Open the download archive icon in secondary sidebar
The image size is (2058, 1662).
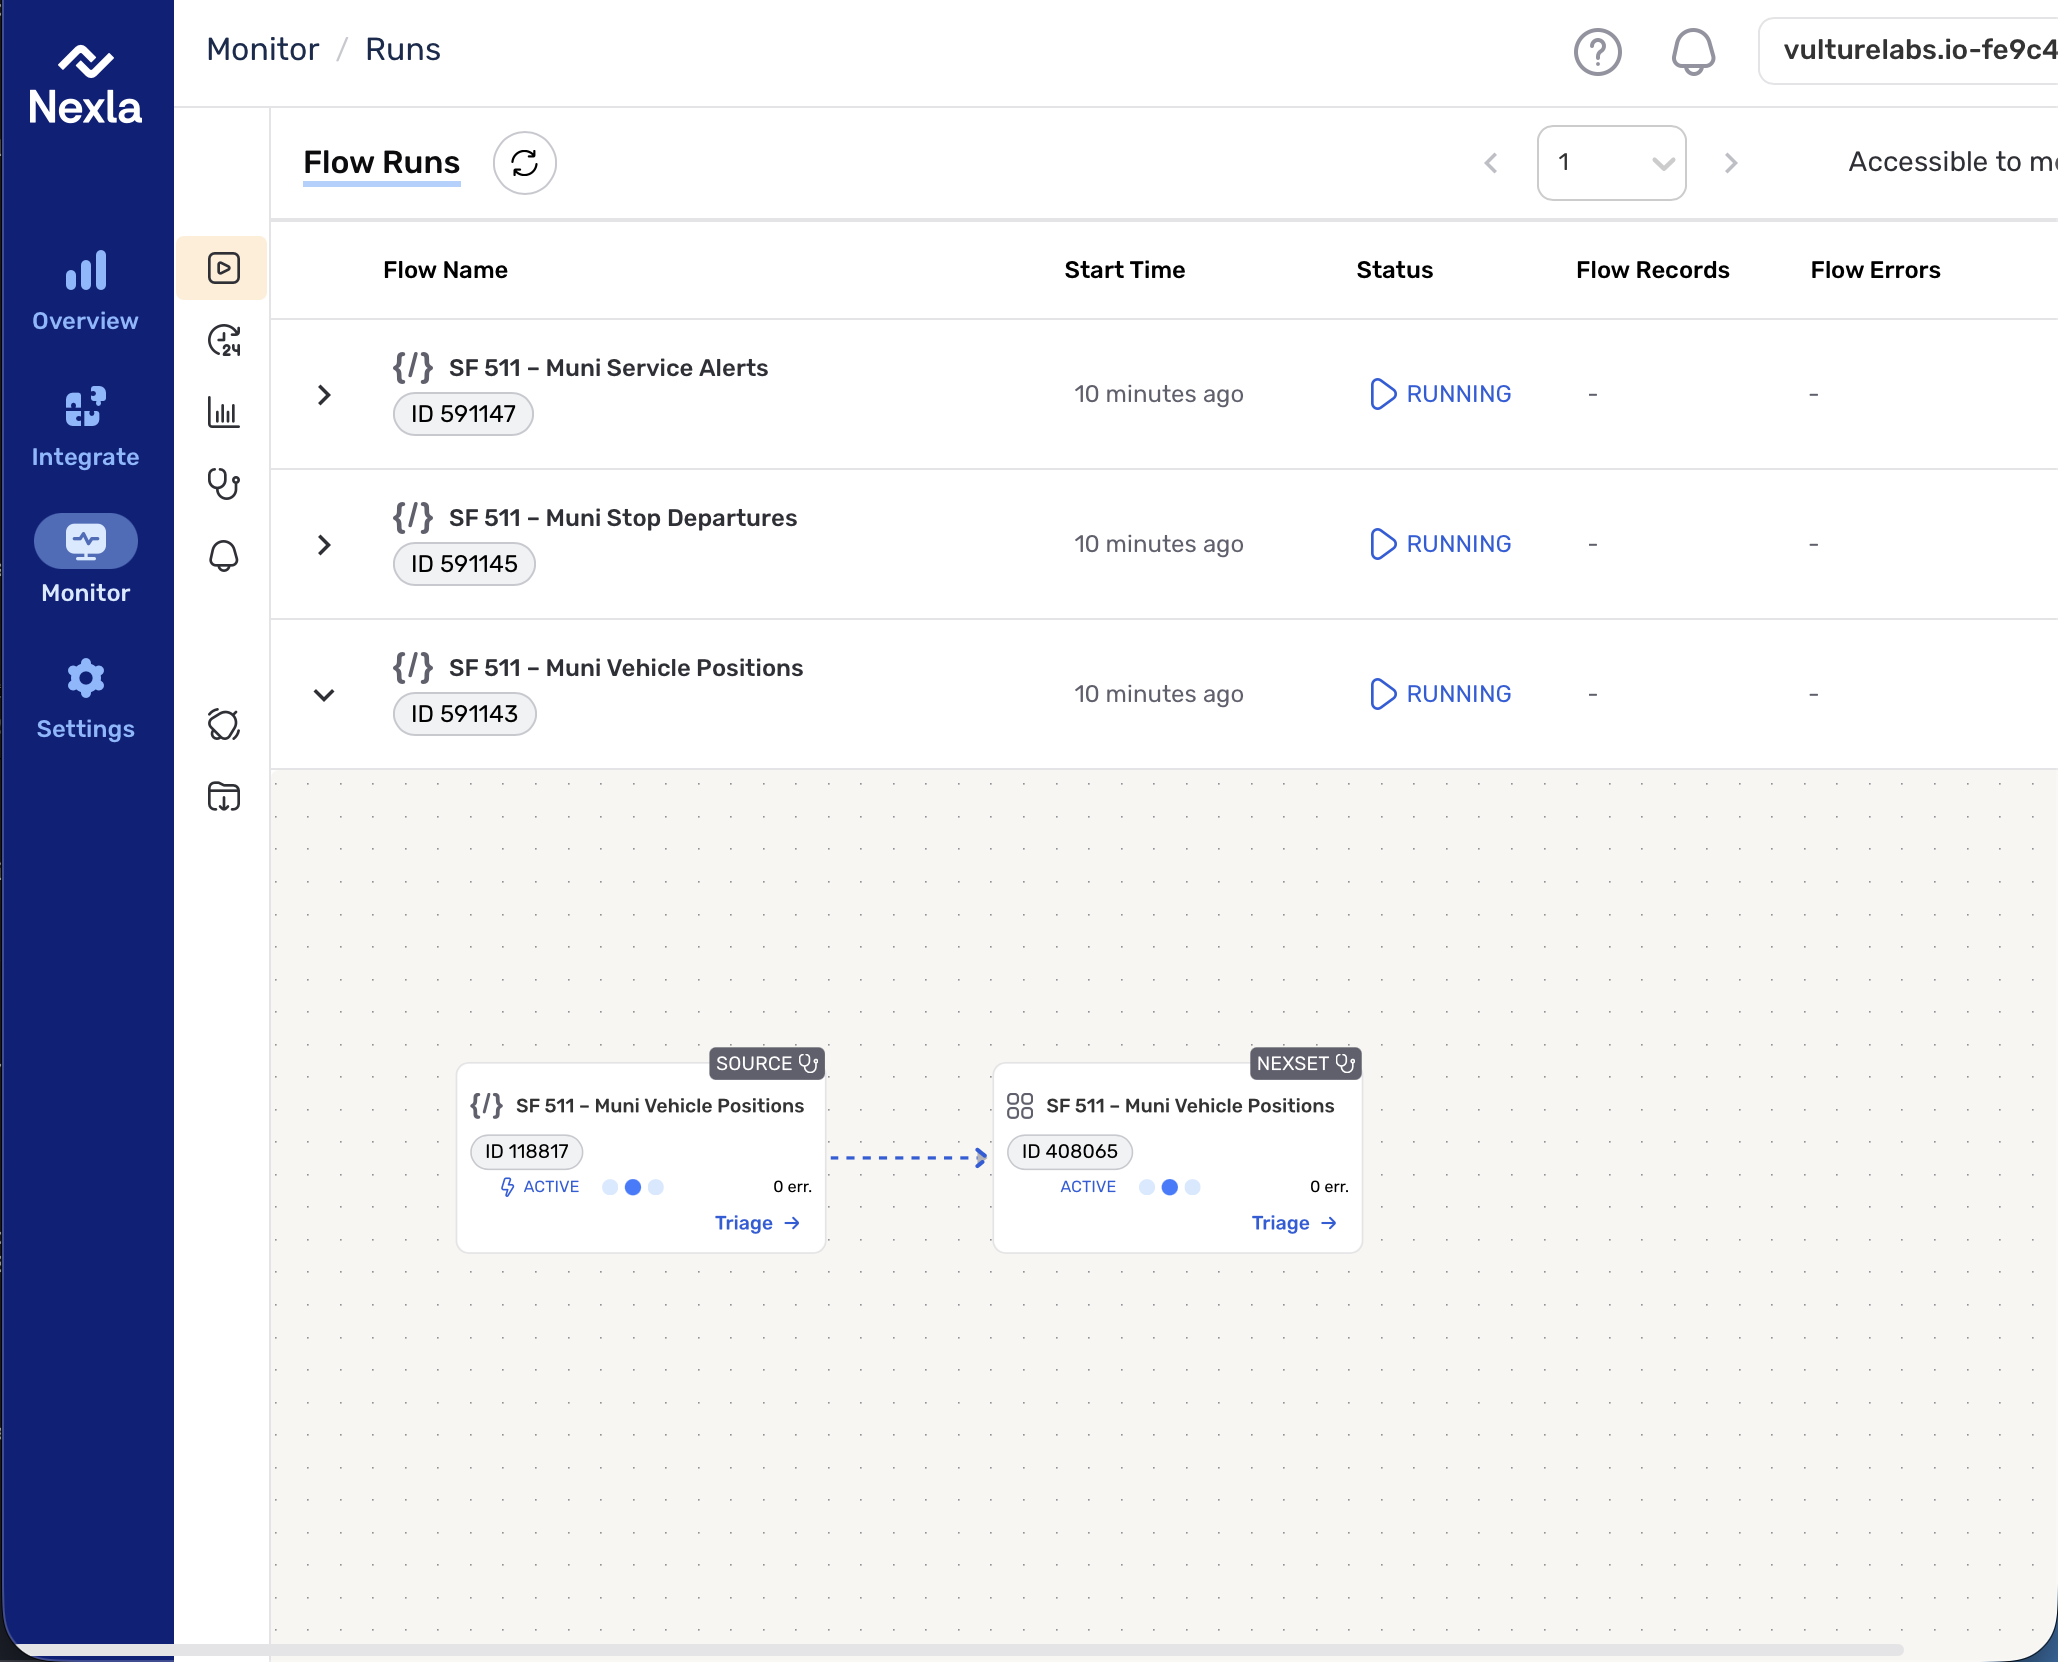224,797
